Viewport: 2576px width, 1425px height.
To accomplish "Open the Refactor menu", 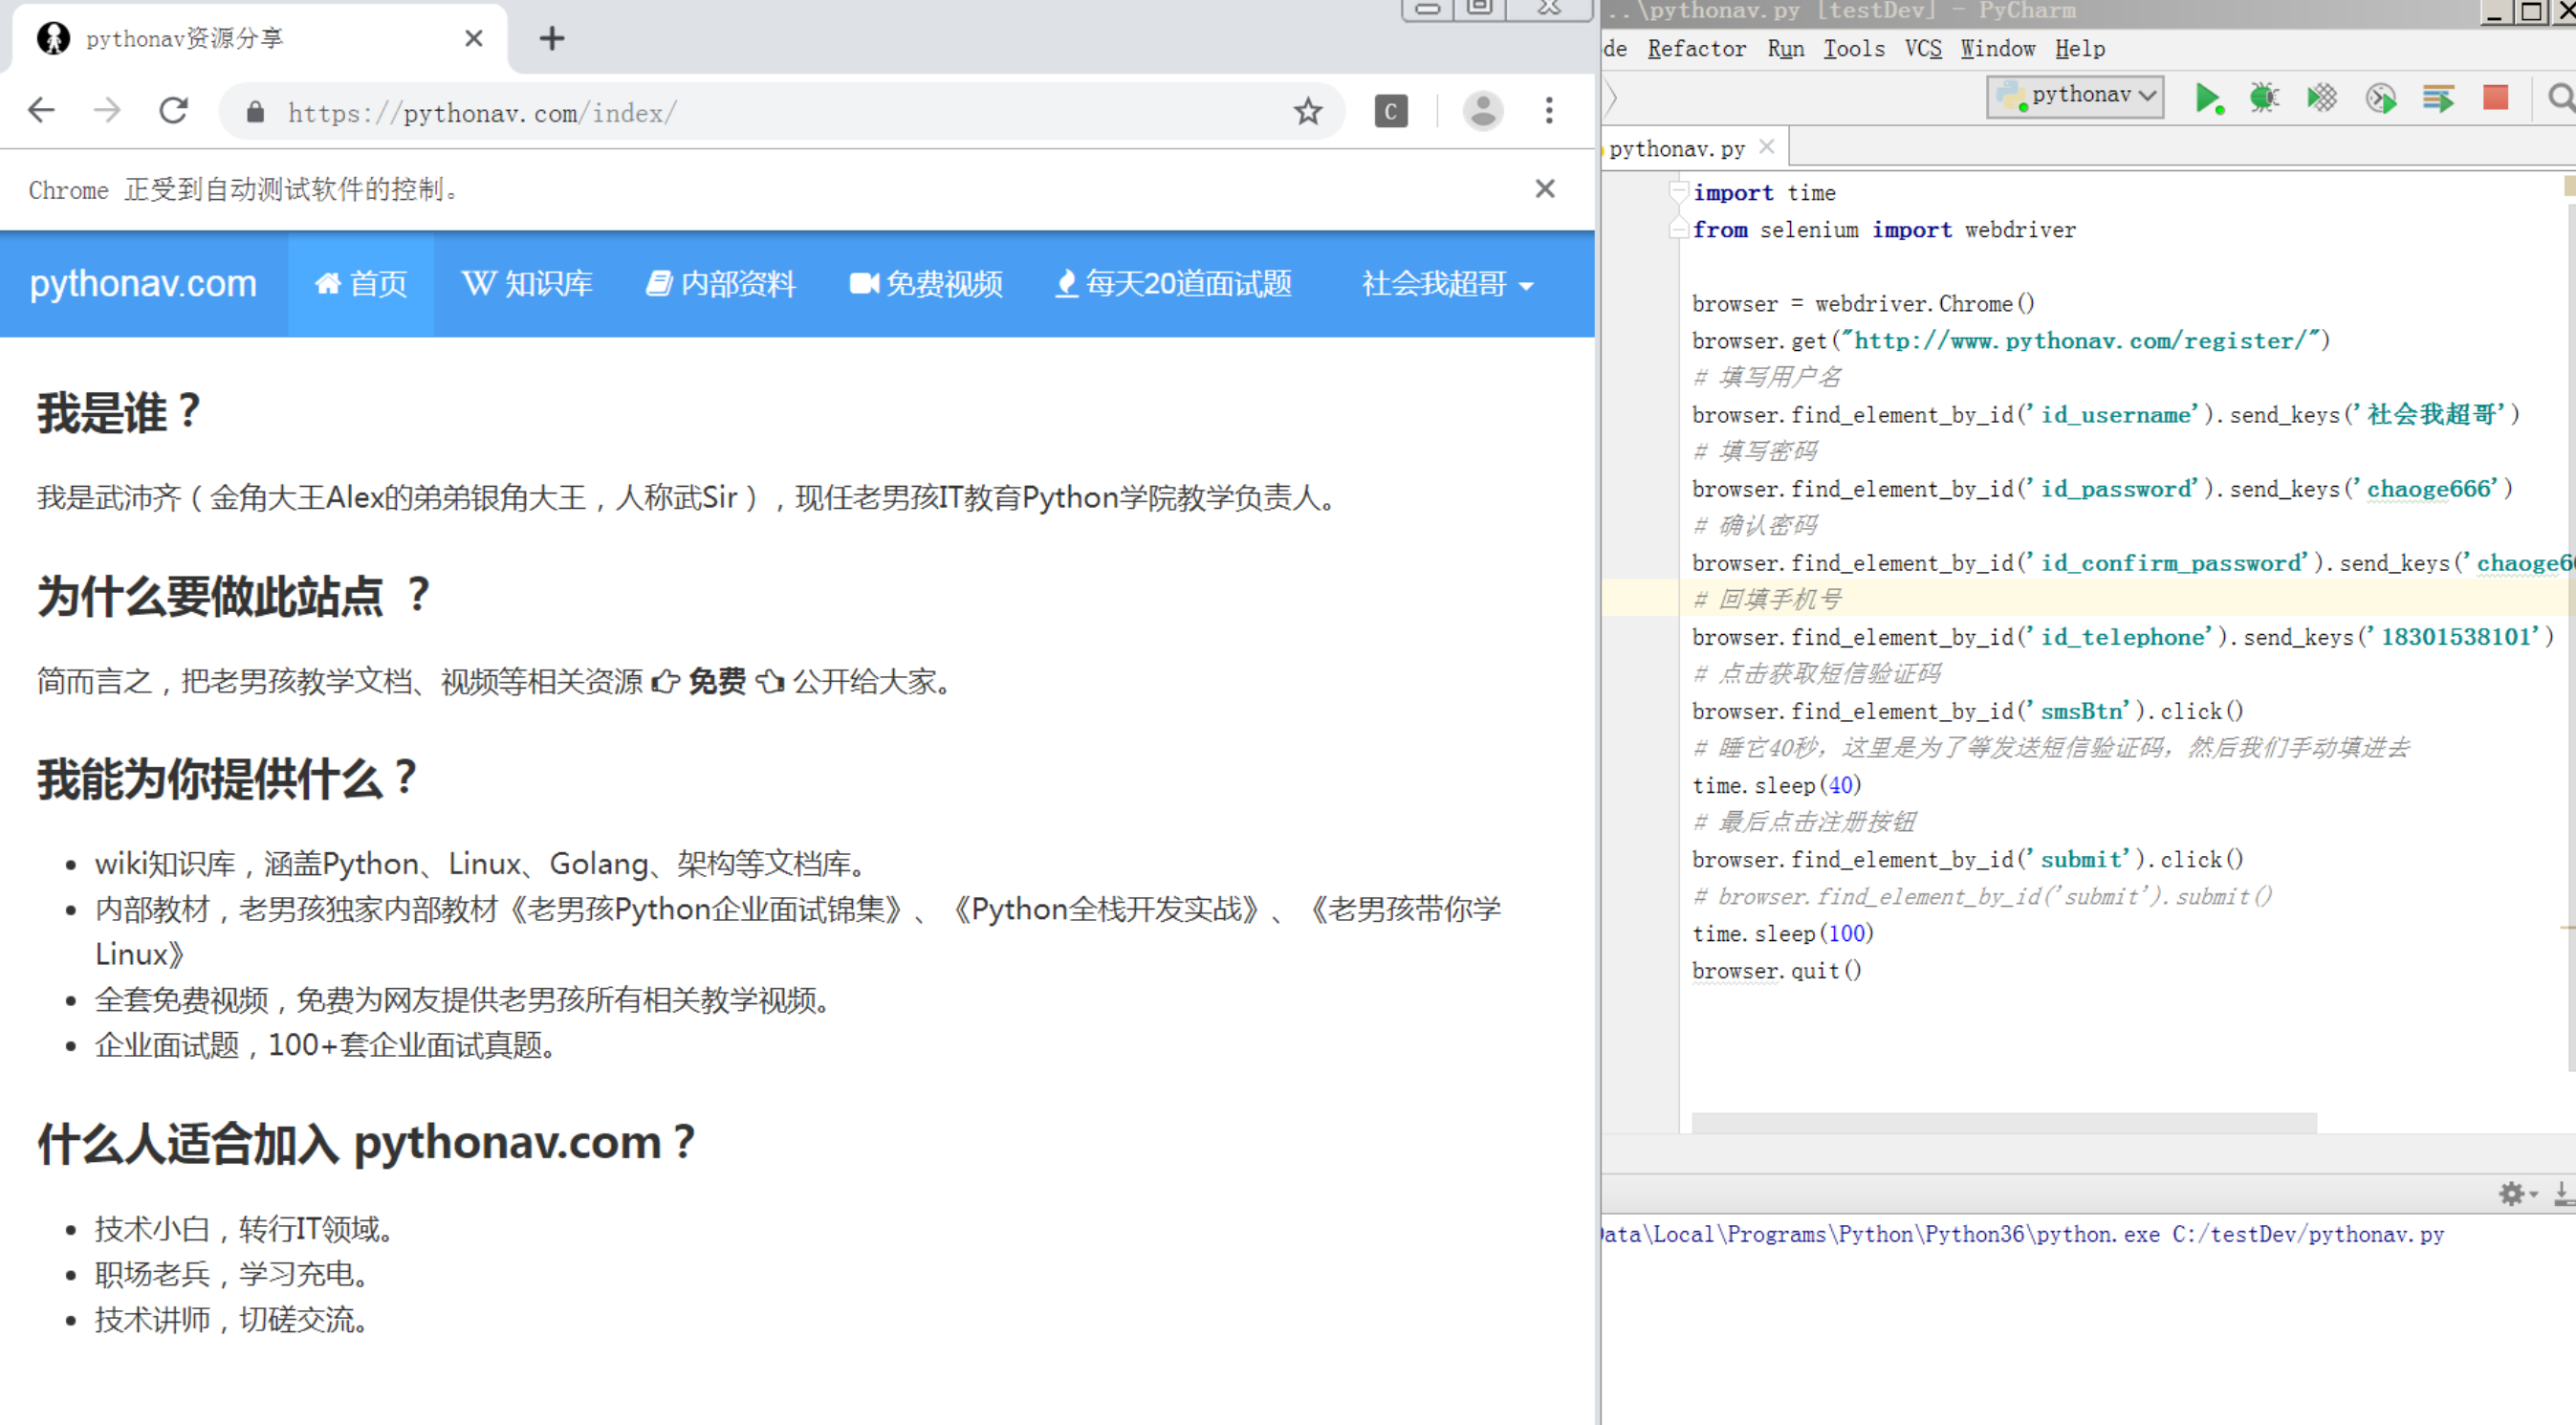I will pyautogui.click(x=1696, y=49).
